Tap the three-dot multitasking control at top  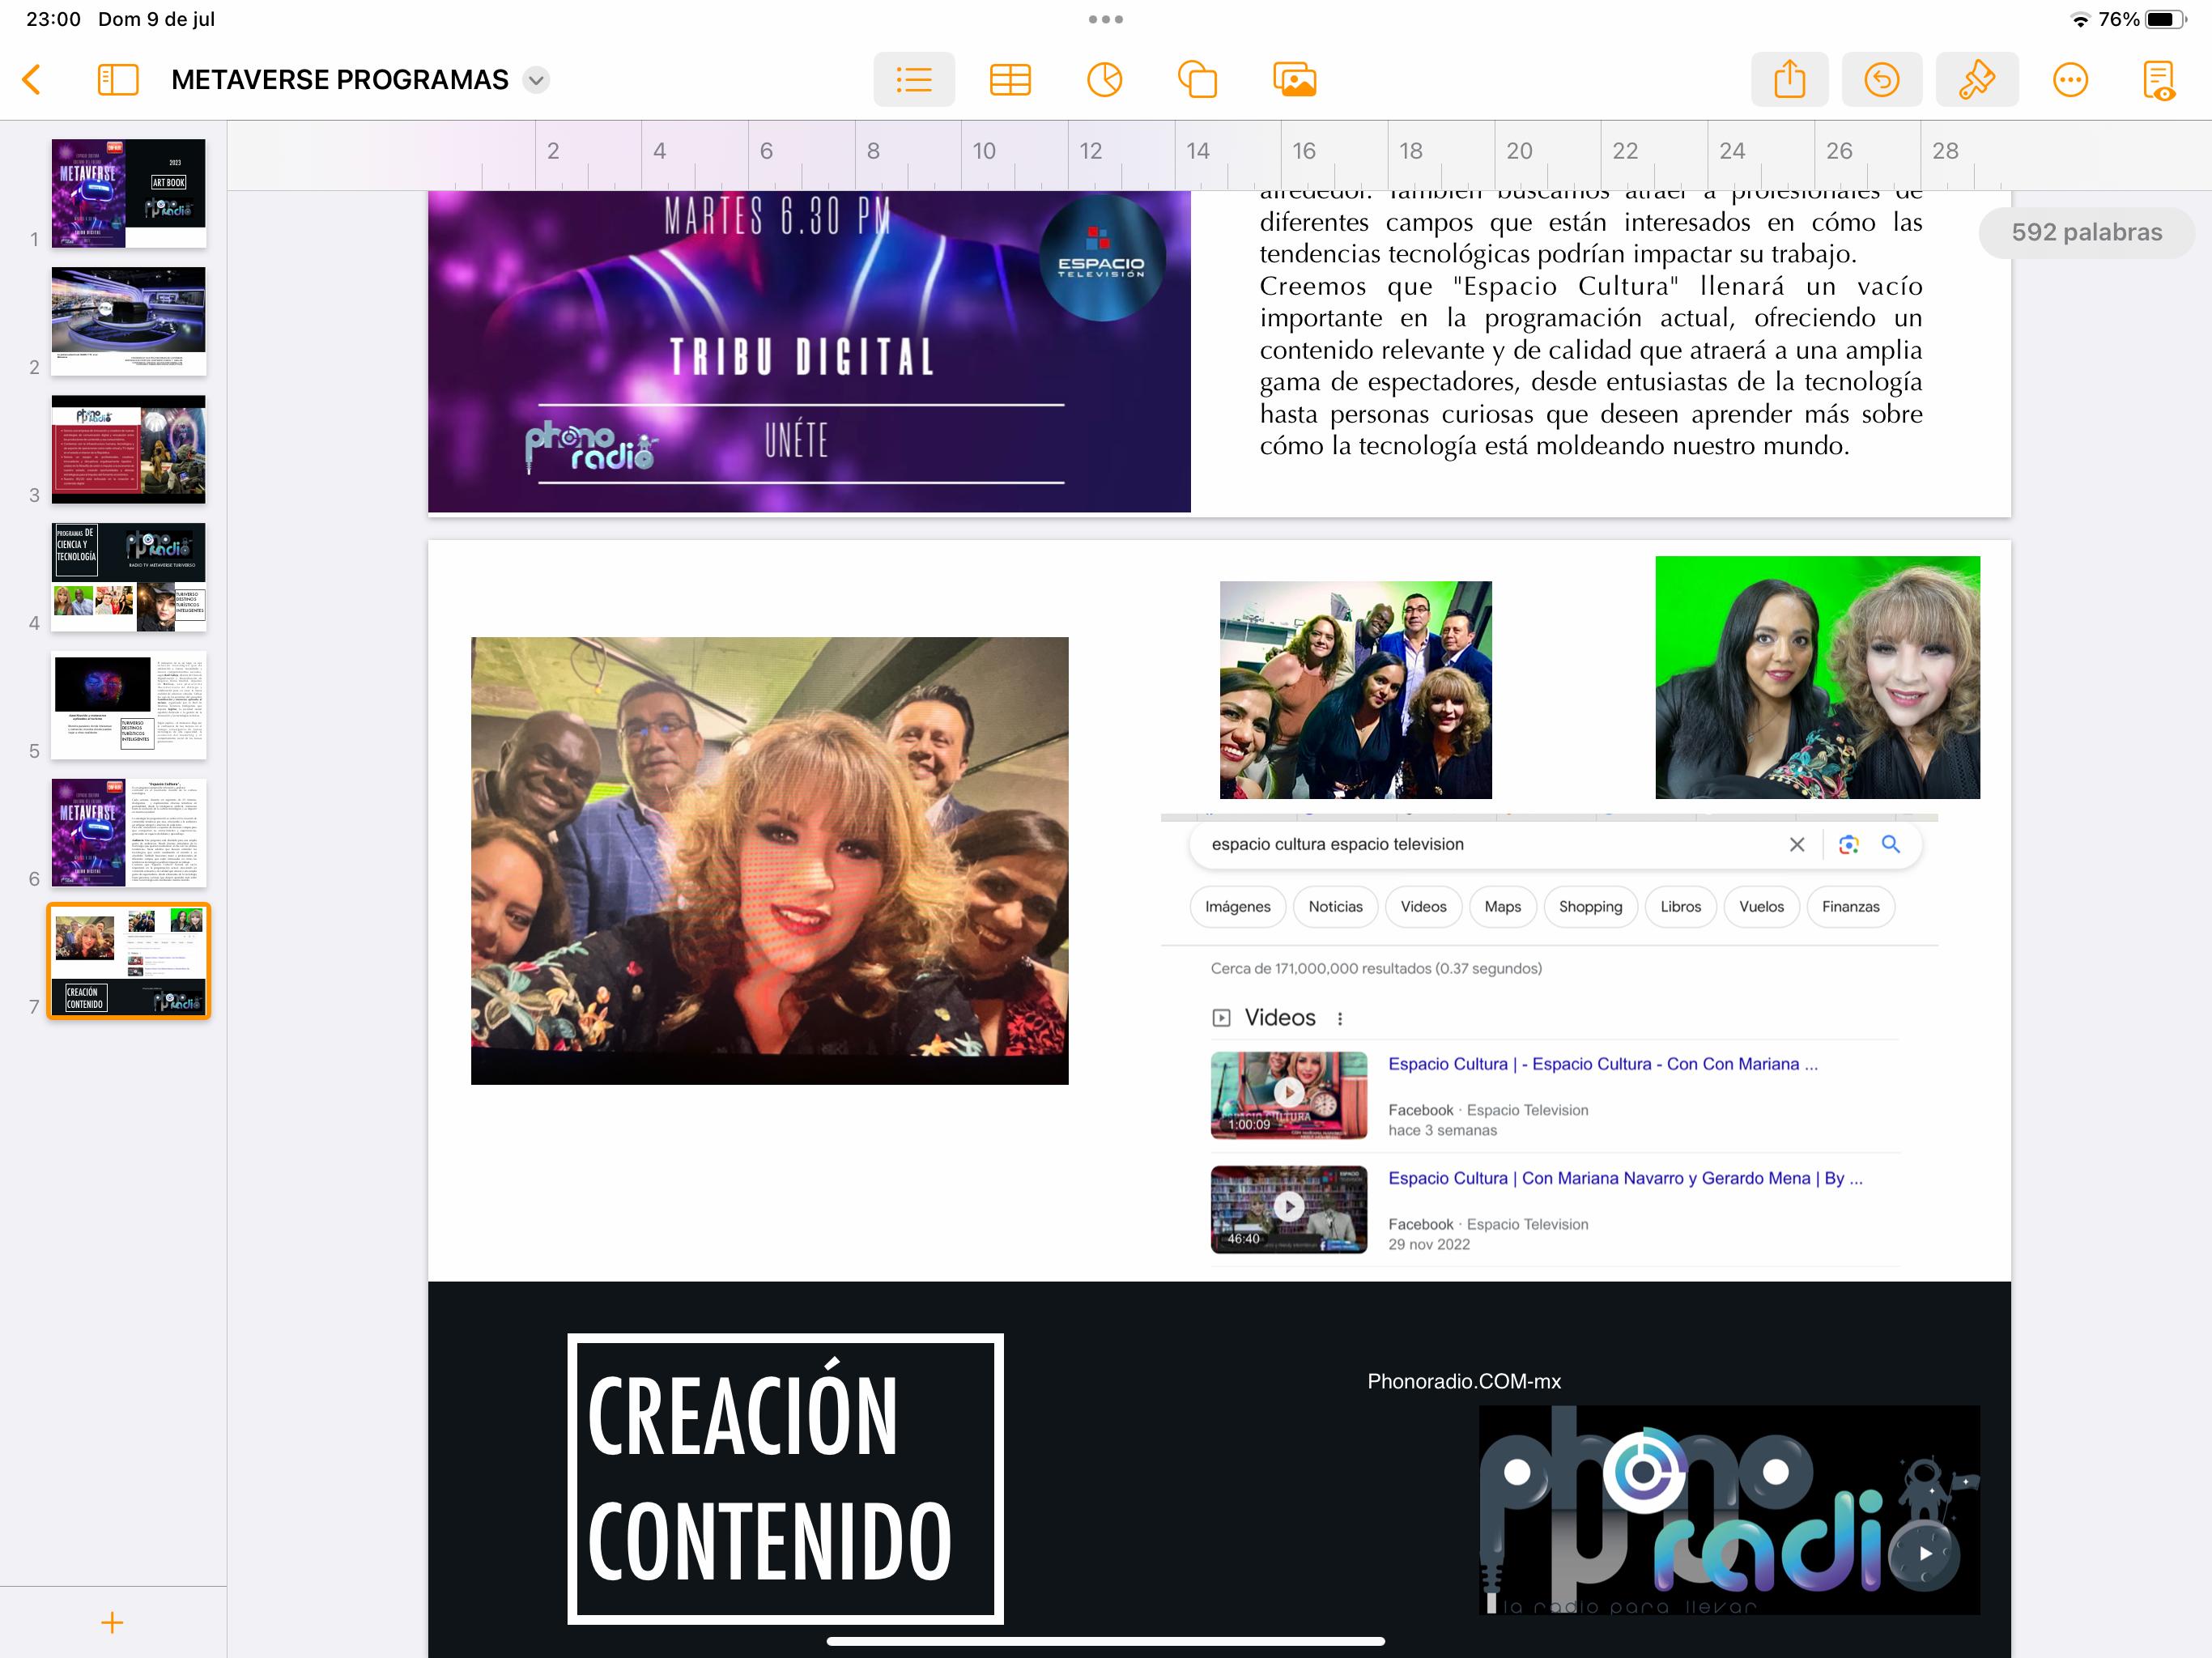click(1105, 19)
